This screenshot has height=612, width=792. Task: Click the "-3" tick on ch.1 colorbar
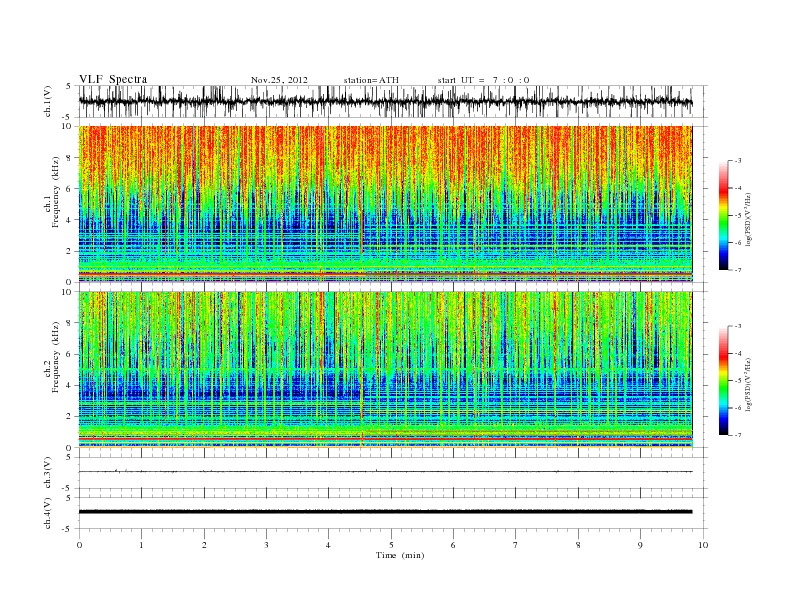[738, 161]
